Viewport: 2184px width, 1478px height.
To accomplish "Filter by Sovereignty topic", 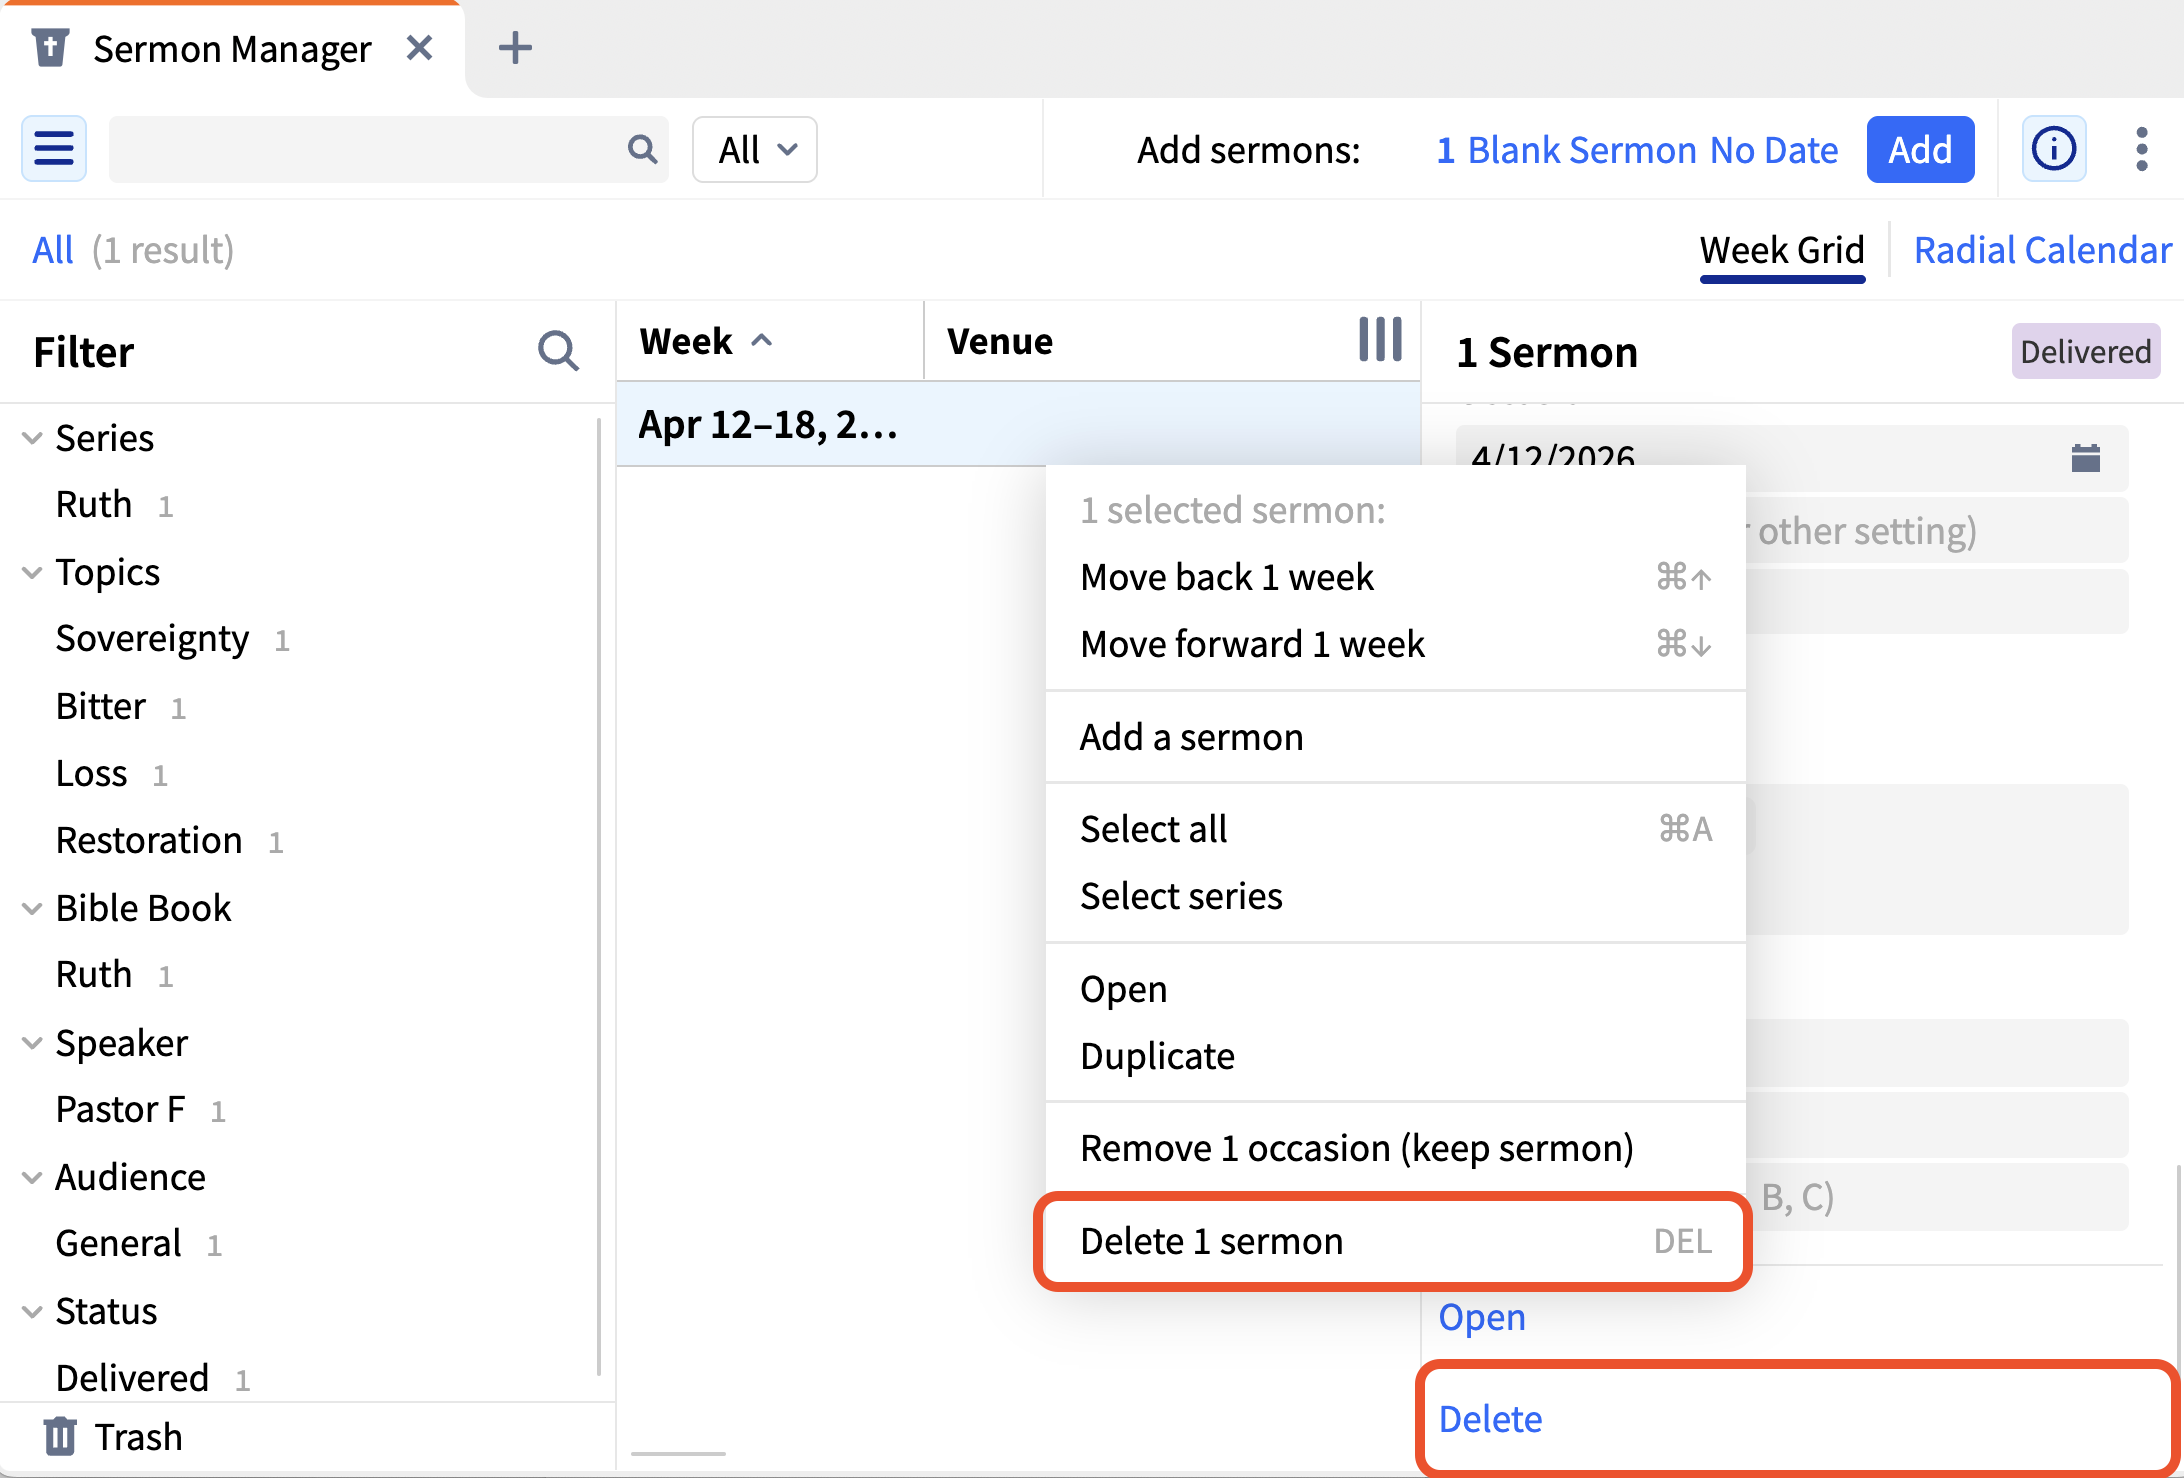I will (152, 638).
